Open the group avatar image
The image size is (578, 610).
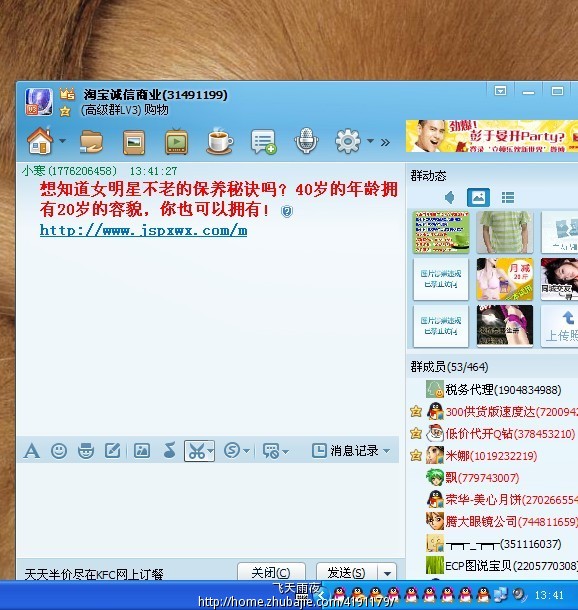39,102
